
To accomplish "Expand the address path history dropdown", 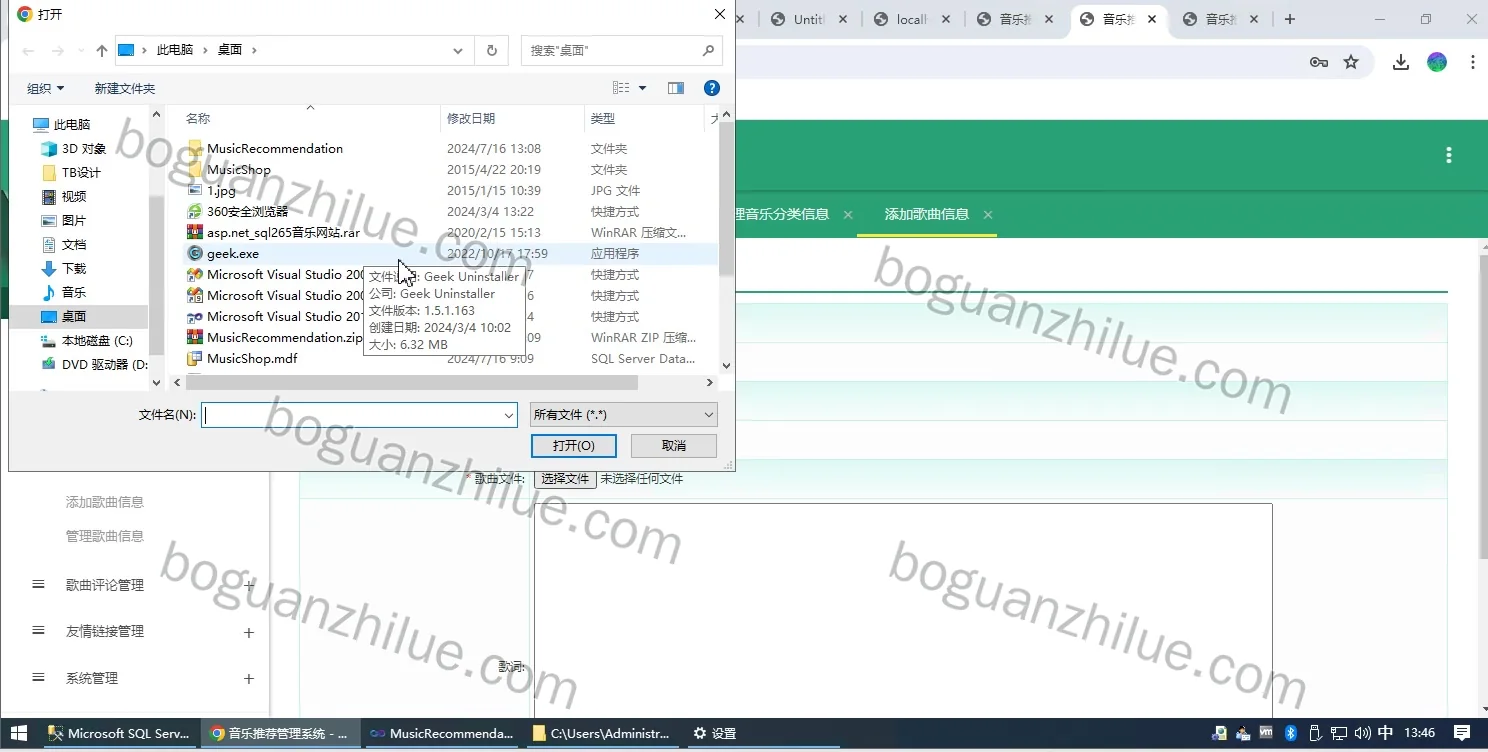I will pyautogui.click(x=458, y=51).
